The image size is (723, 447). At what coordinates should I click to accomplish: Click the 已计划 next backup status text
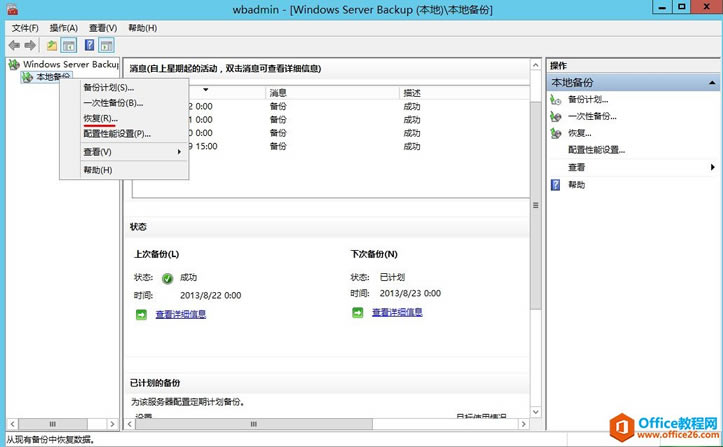[x=392, y=277]
